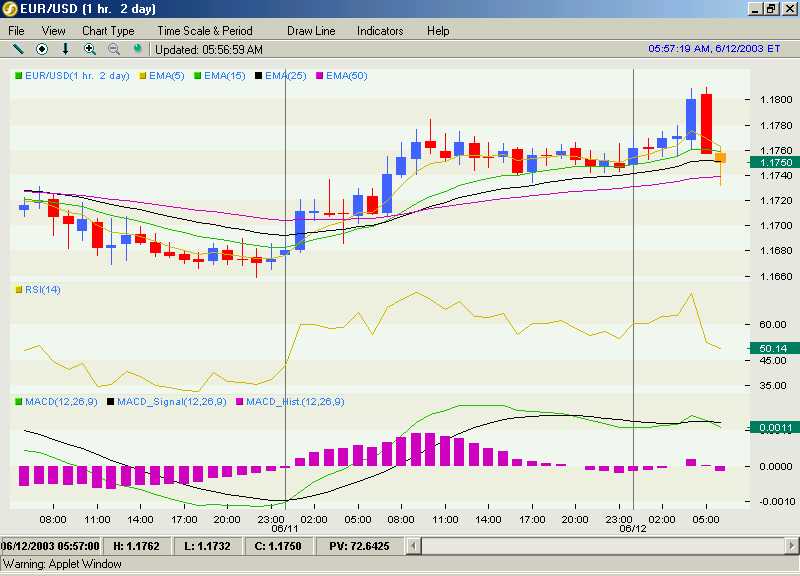Open the Draw Line menu
800x576 pixels.
311,31
